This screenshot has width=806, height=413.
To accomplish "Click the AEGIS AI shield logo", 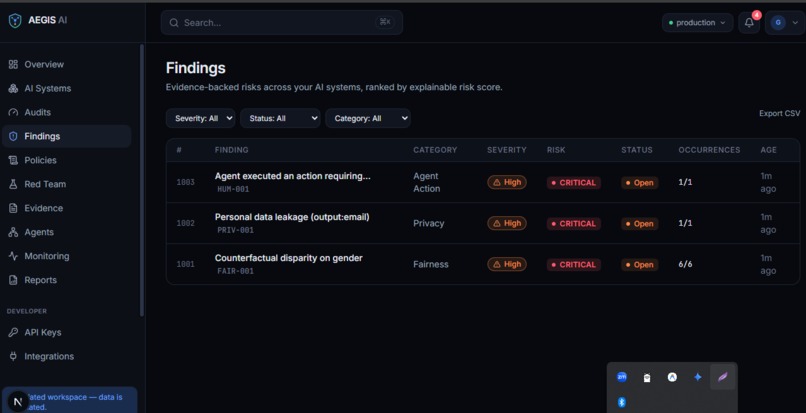I will 15,21.
